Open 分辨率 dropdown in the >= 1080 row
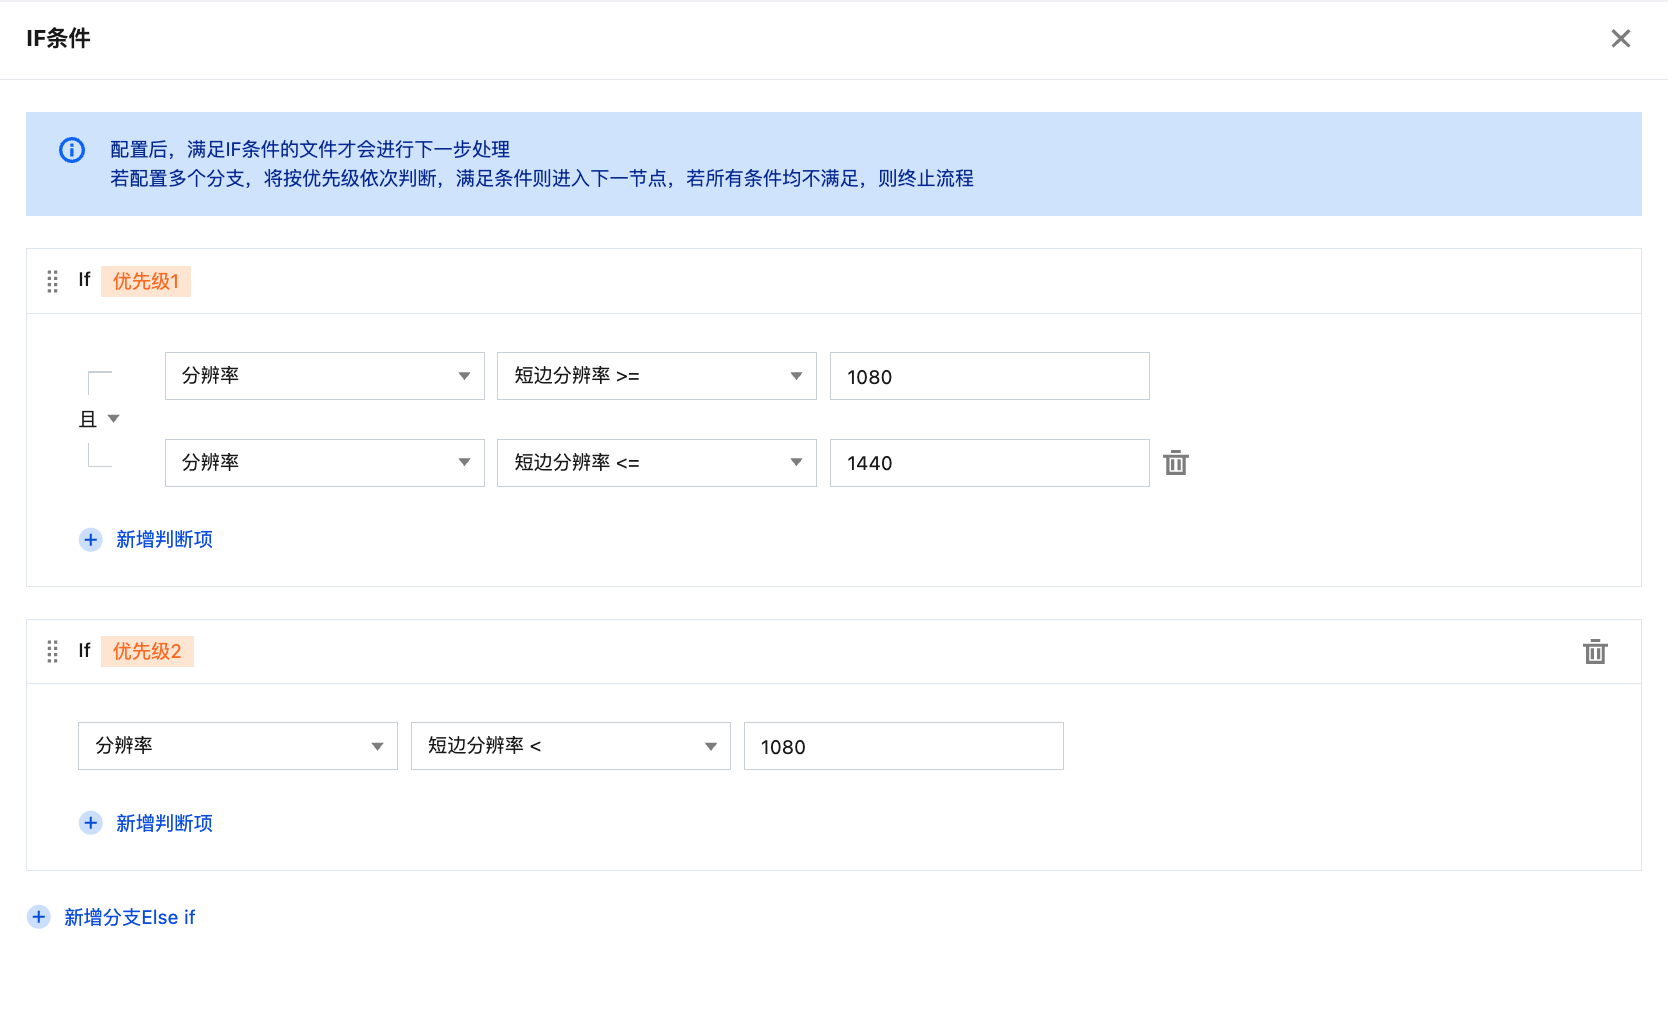This screenshot has width=1668, height=1028. (x=325, y=376)
